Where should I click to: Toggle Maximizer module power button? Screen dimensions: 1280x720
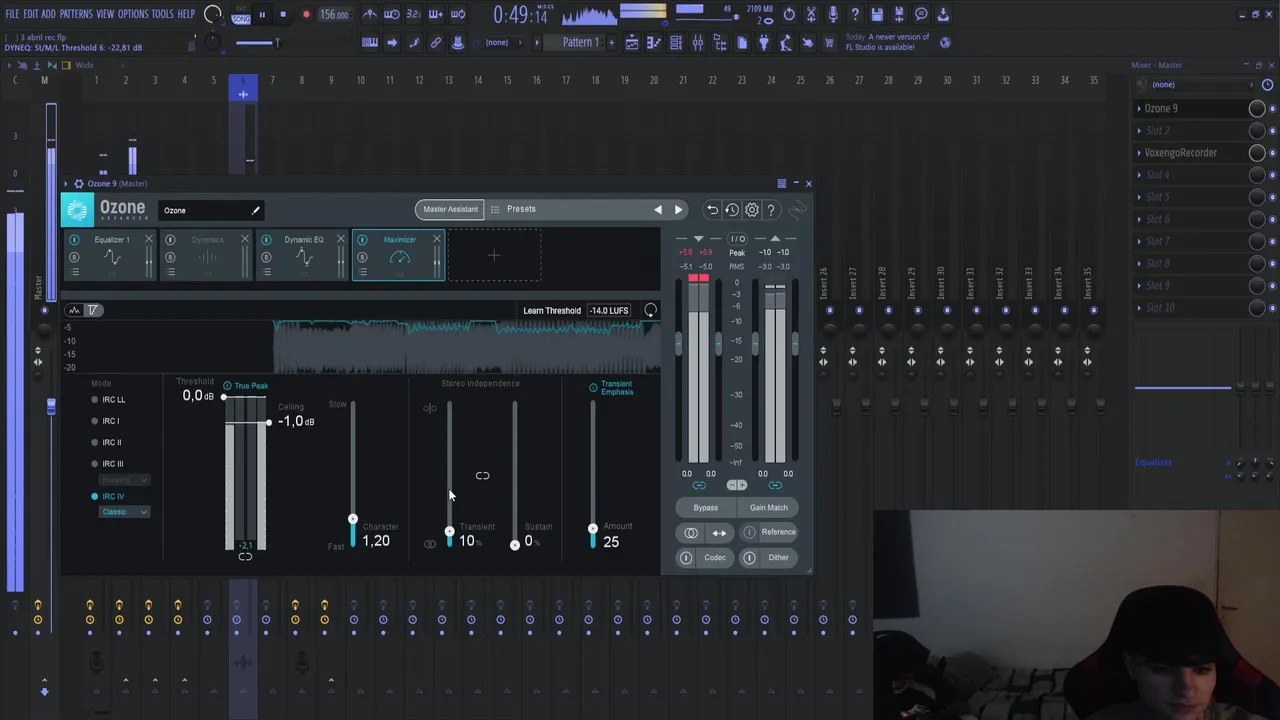pos(362,240)
